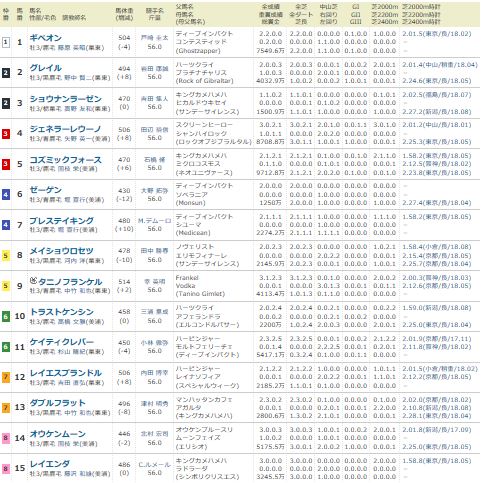Open horse page for コズミックフォース
Image resolution: width=482 pixels, height=483 pixels.
[x=66, y=160]
